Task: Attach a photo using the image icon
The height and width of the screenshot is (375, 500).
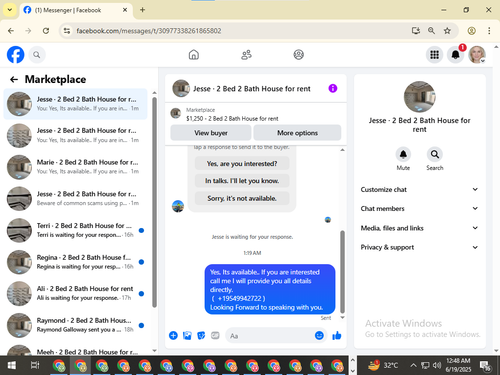Action: click(x=187, y=335)
